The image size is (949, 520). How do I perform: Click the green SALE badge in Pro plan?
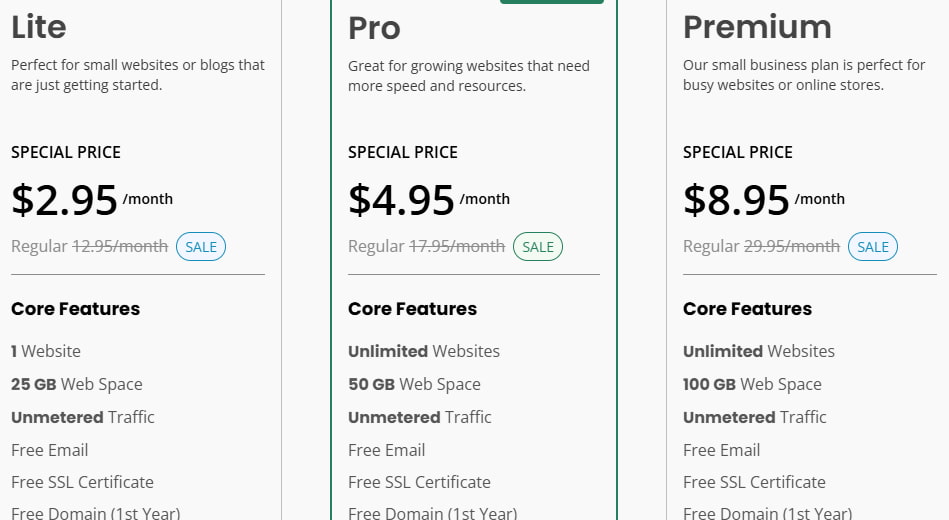coord(538,247)
